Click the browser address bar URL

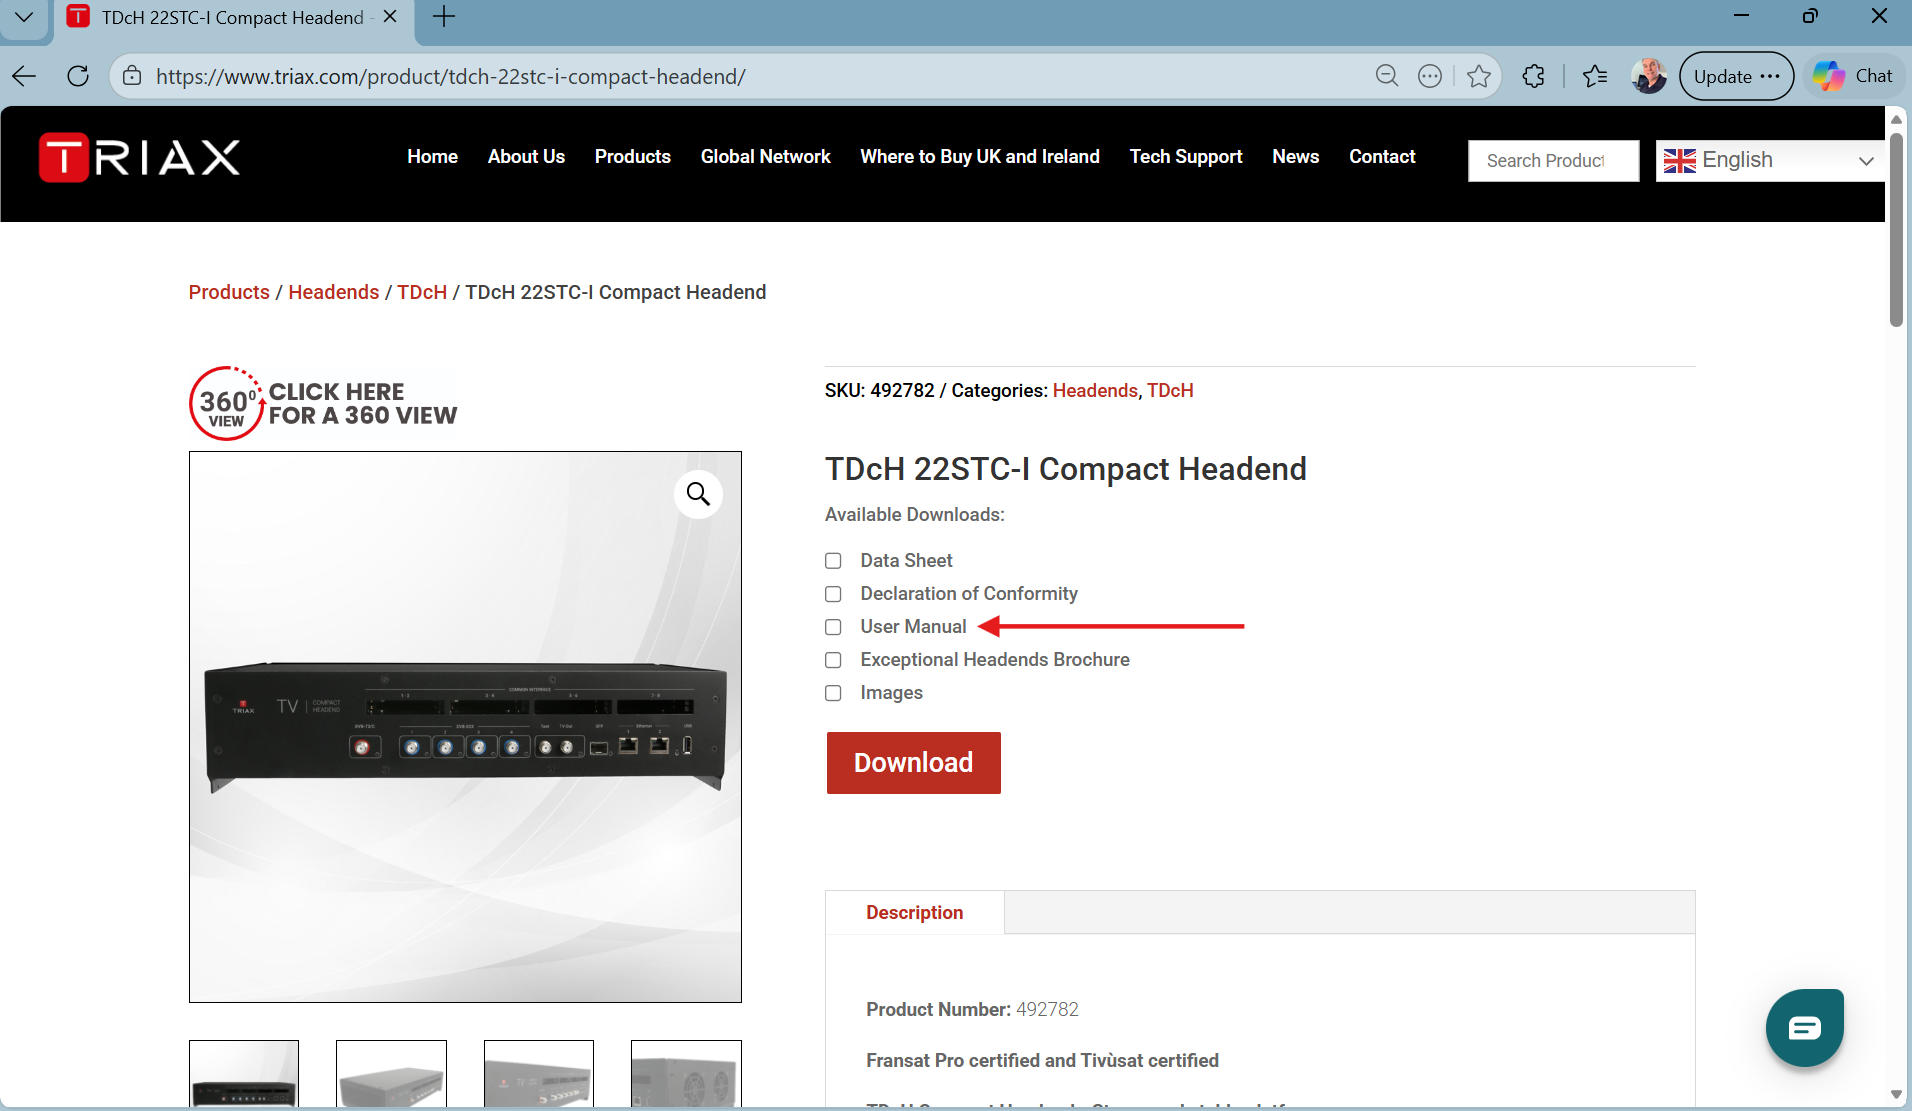point(451,77)
